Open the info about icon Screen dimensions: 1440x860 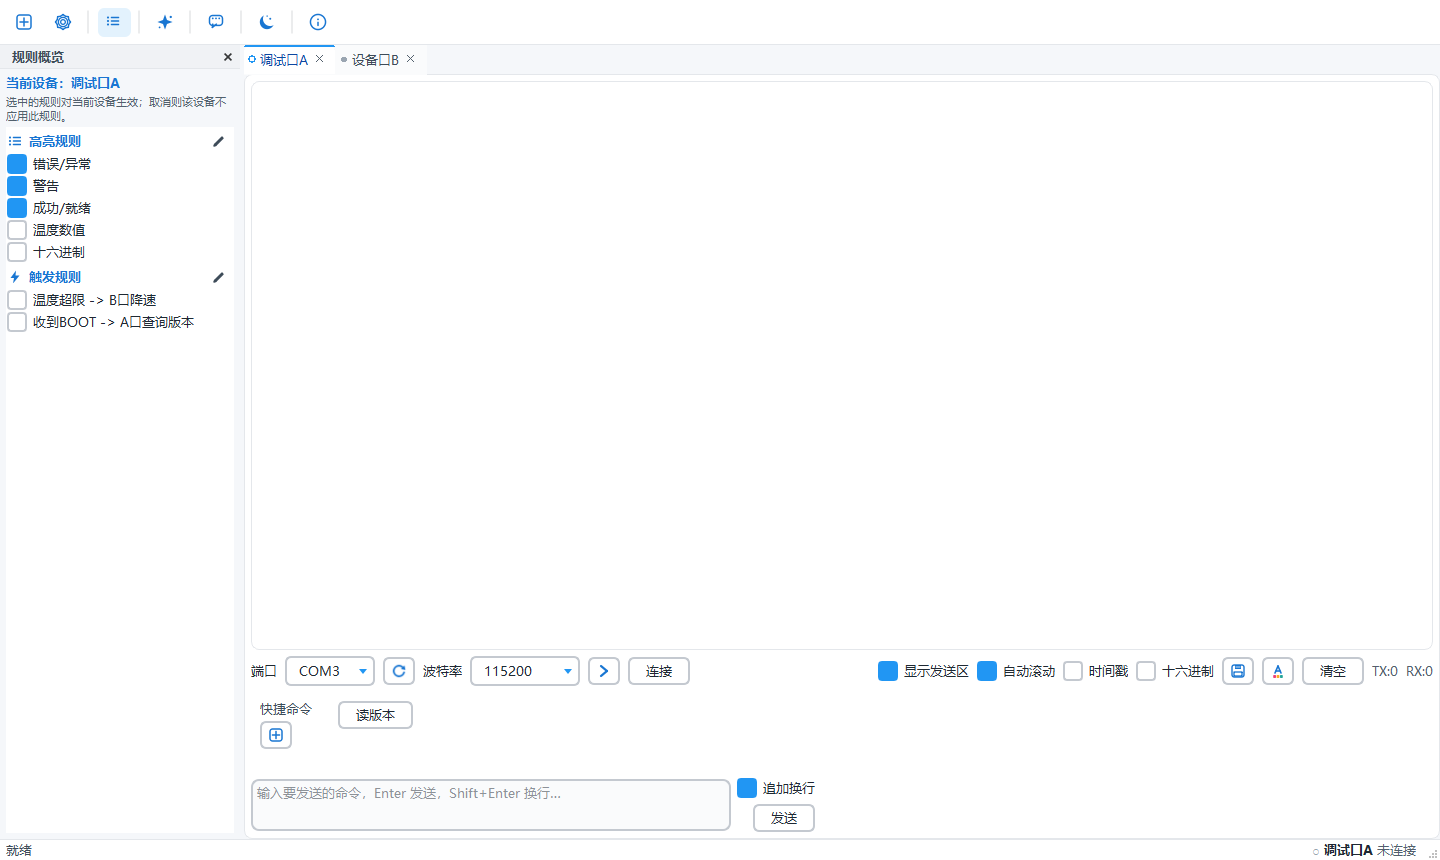(x=318, y=22)
